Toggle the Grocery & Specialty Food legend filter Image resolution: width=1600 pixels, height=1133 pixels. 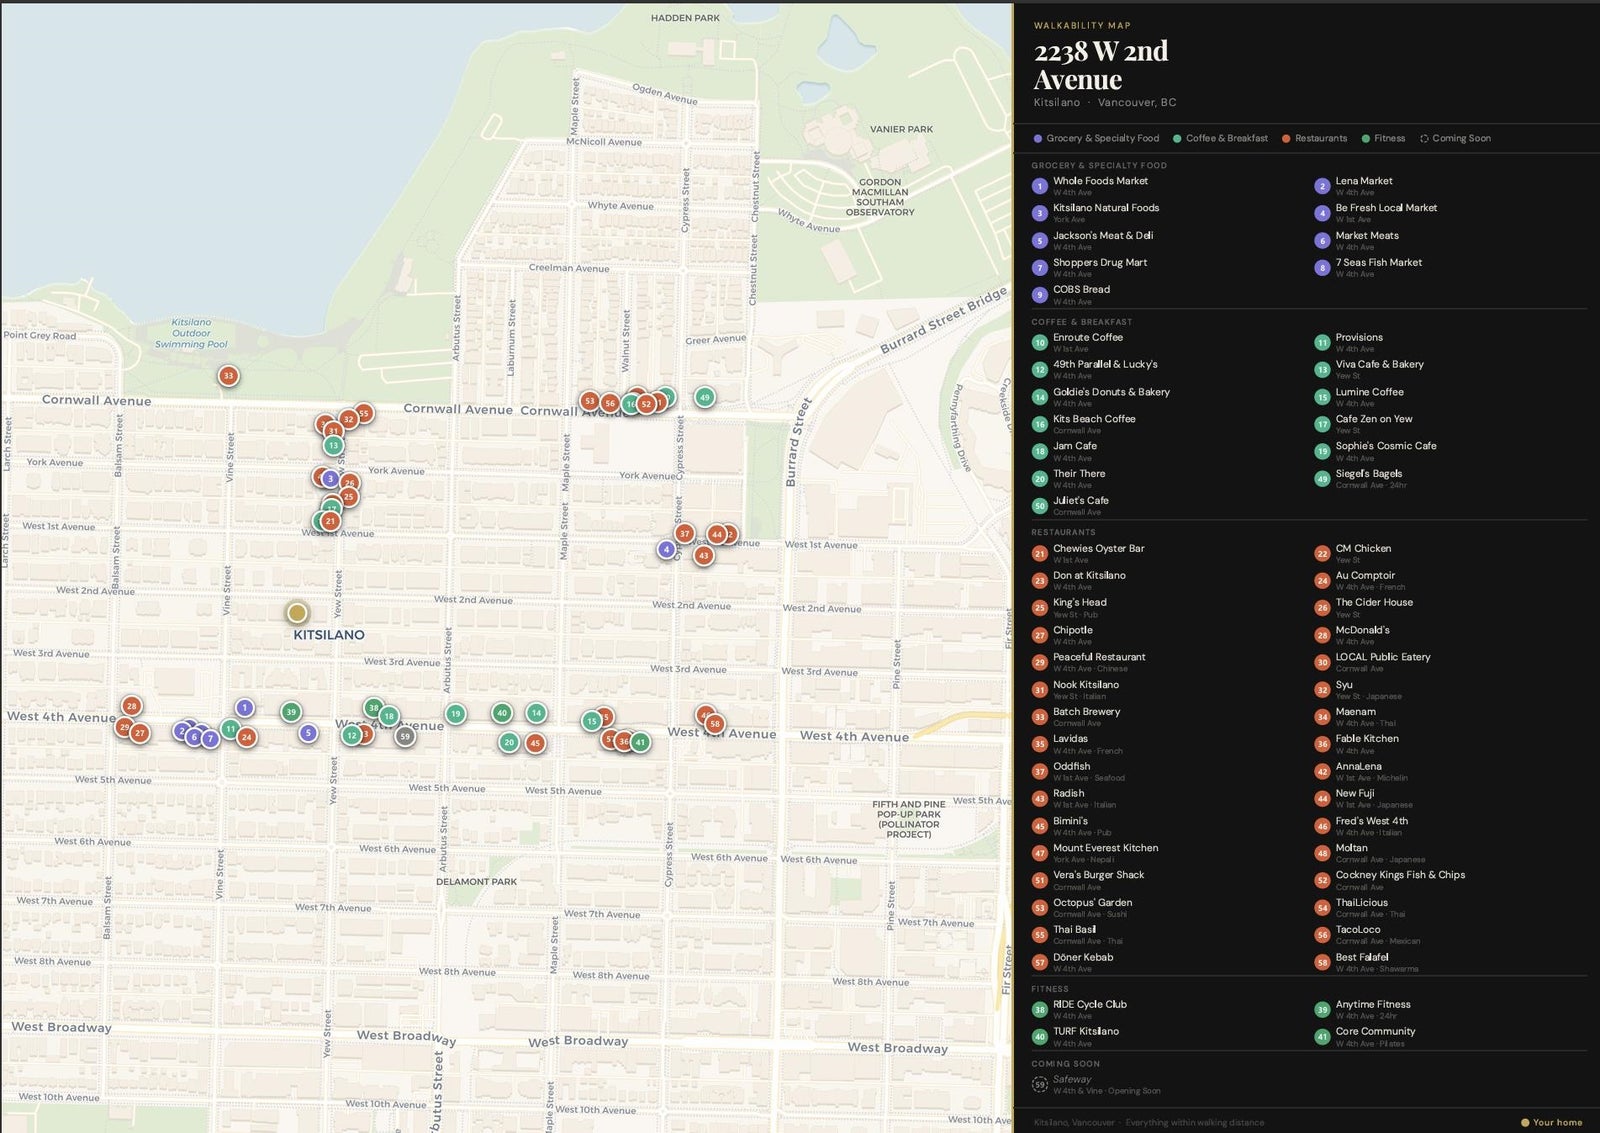[x=1096, y=139]
